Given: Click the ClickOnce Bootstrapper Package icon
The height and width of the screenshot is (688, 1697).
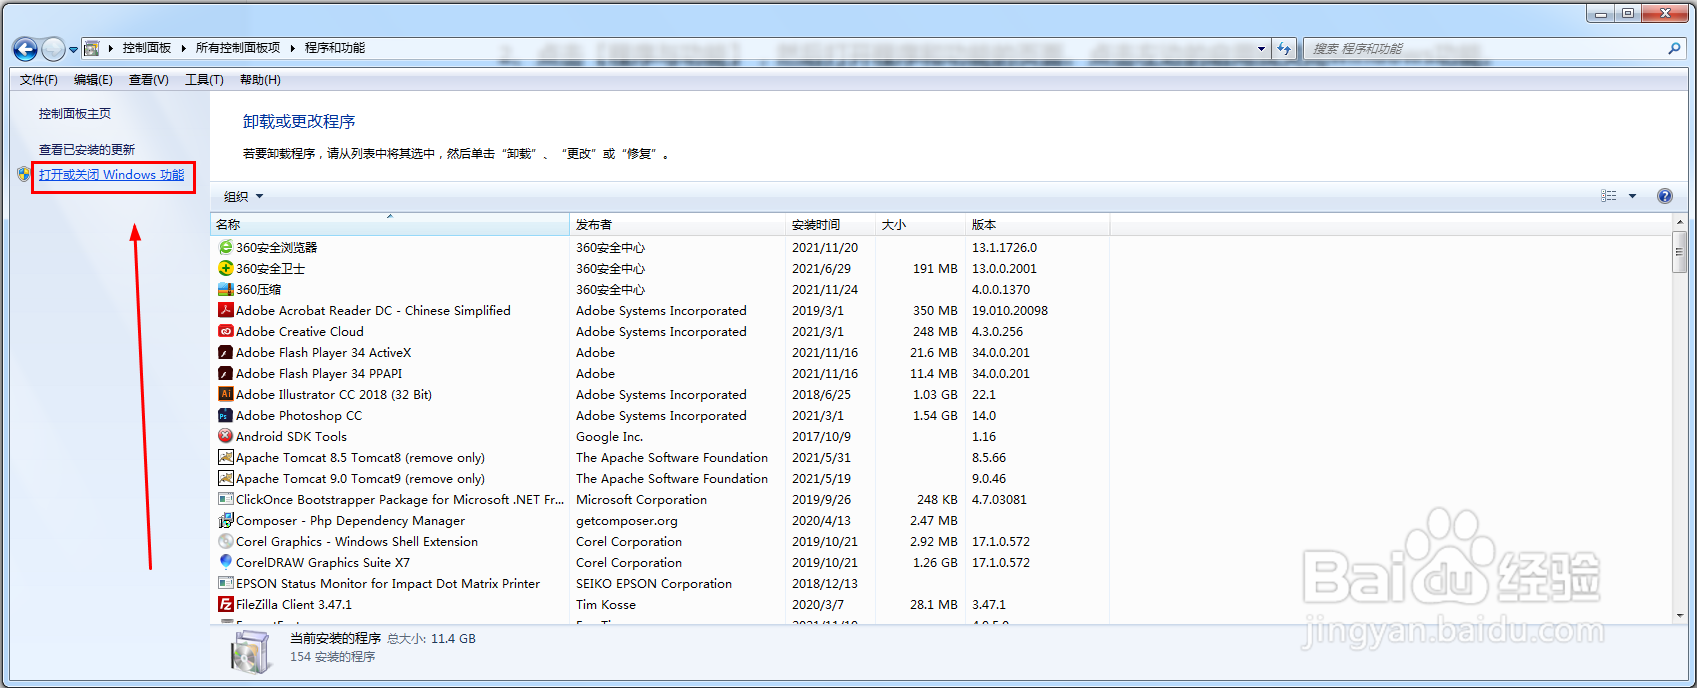Looking at the screenshot, I should point(226,499).
